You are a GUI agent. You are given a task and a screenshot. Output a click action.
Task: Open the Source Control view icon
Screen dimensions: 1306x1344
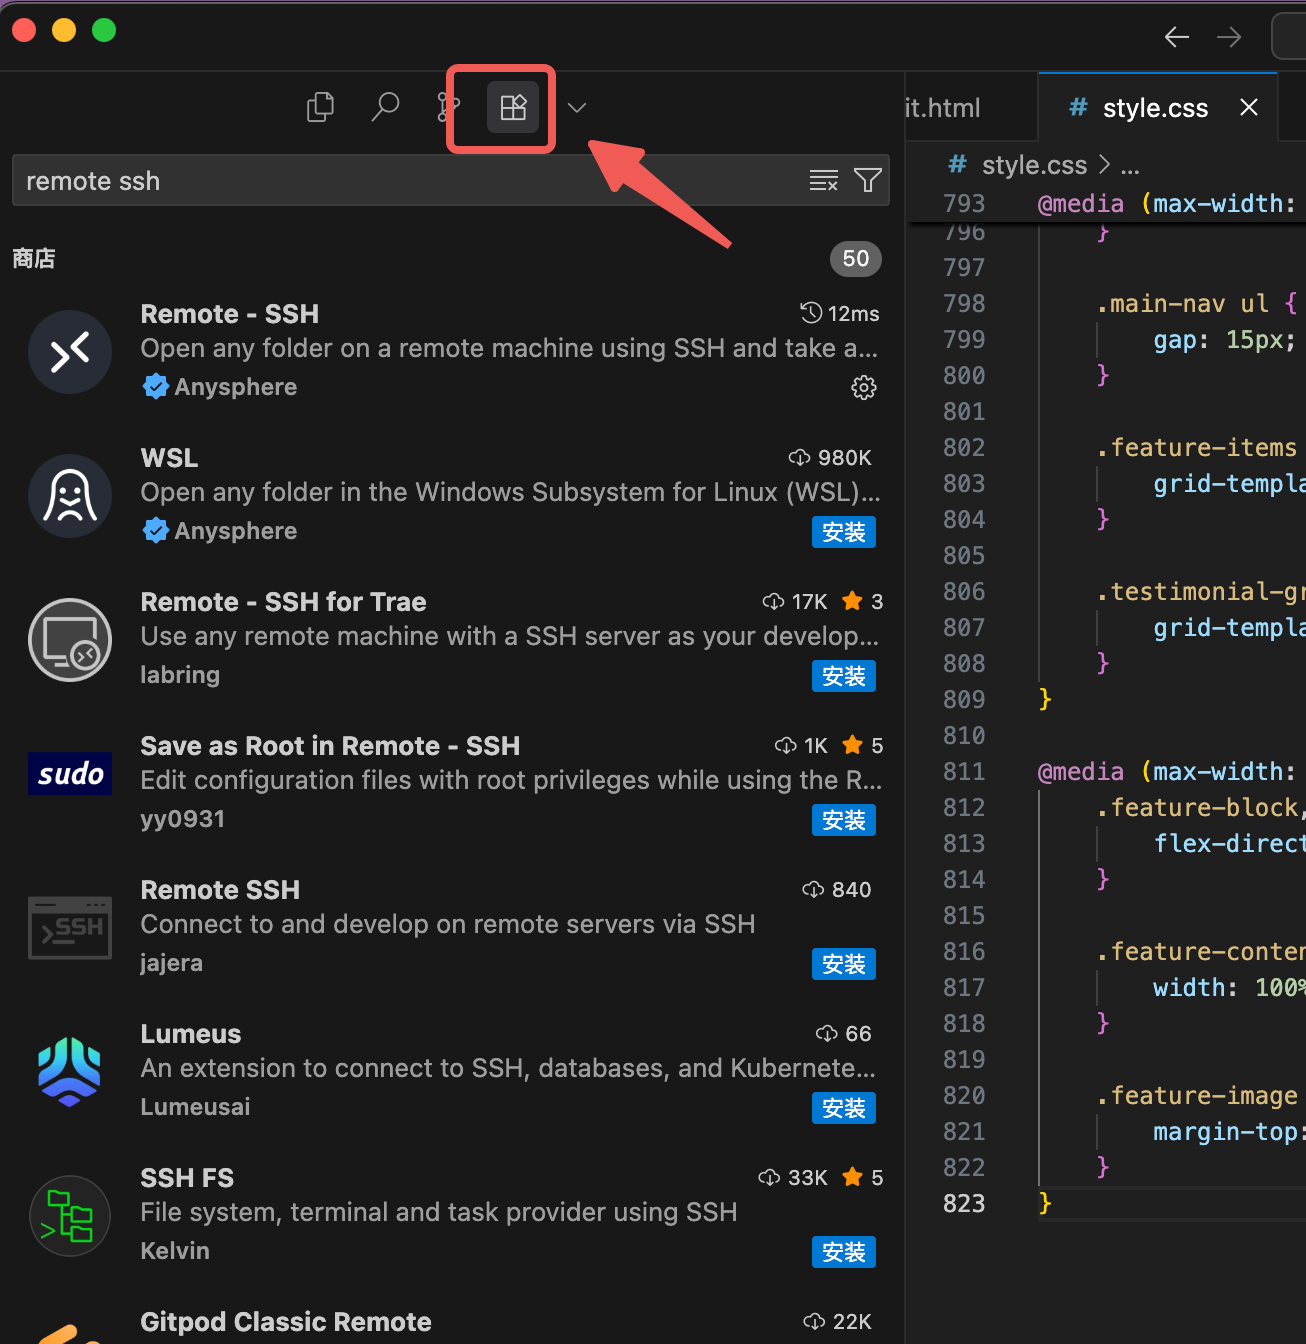[446, 107]
